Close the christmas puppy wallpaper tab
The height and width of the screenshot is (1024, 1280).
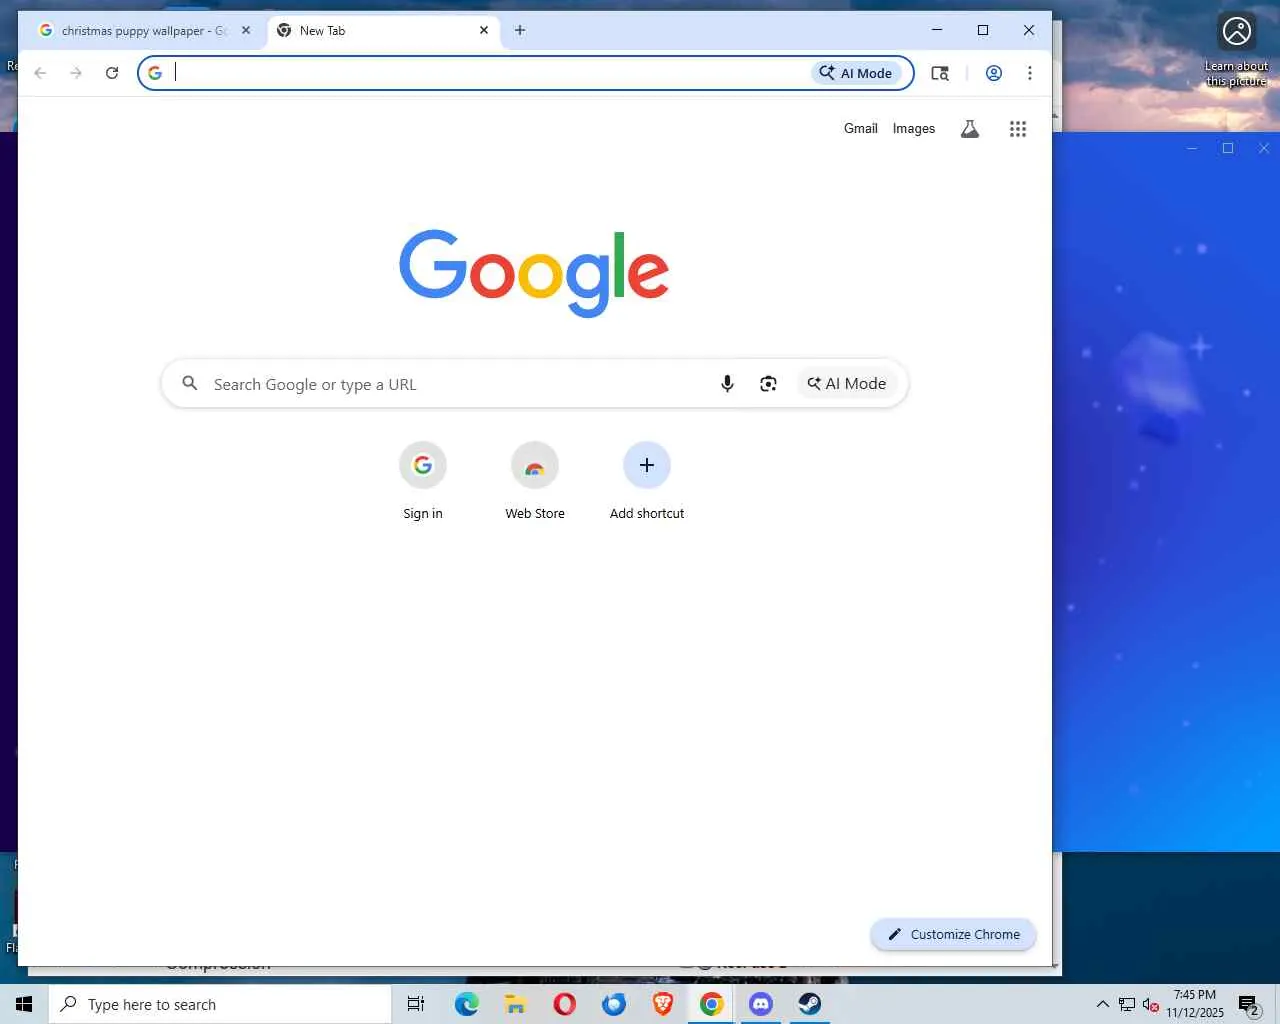coord(246,30)
